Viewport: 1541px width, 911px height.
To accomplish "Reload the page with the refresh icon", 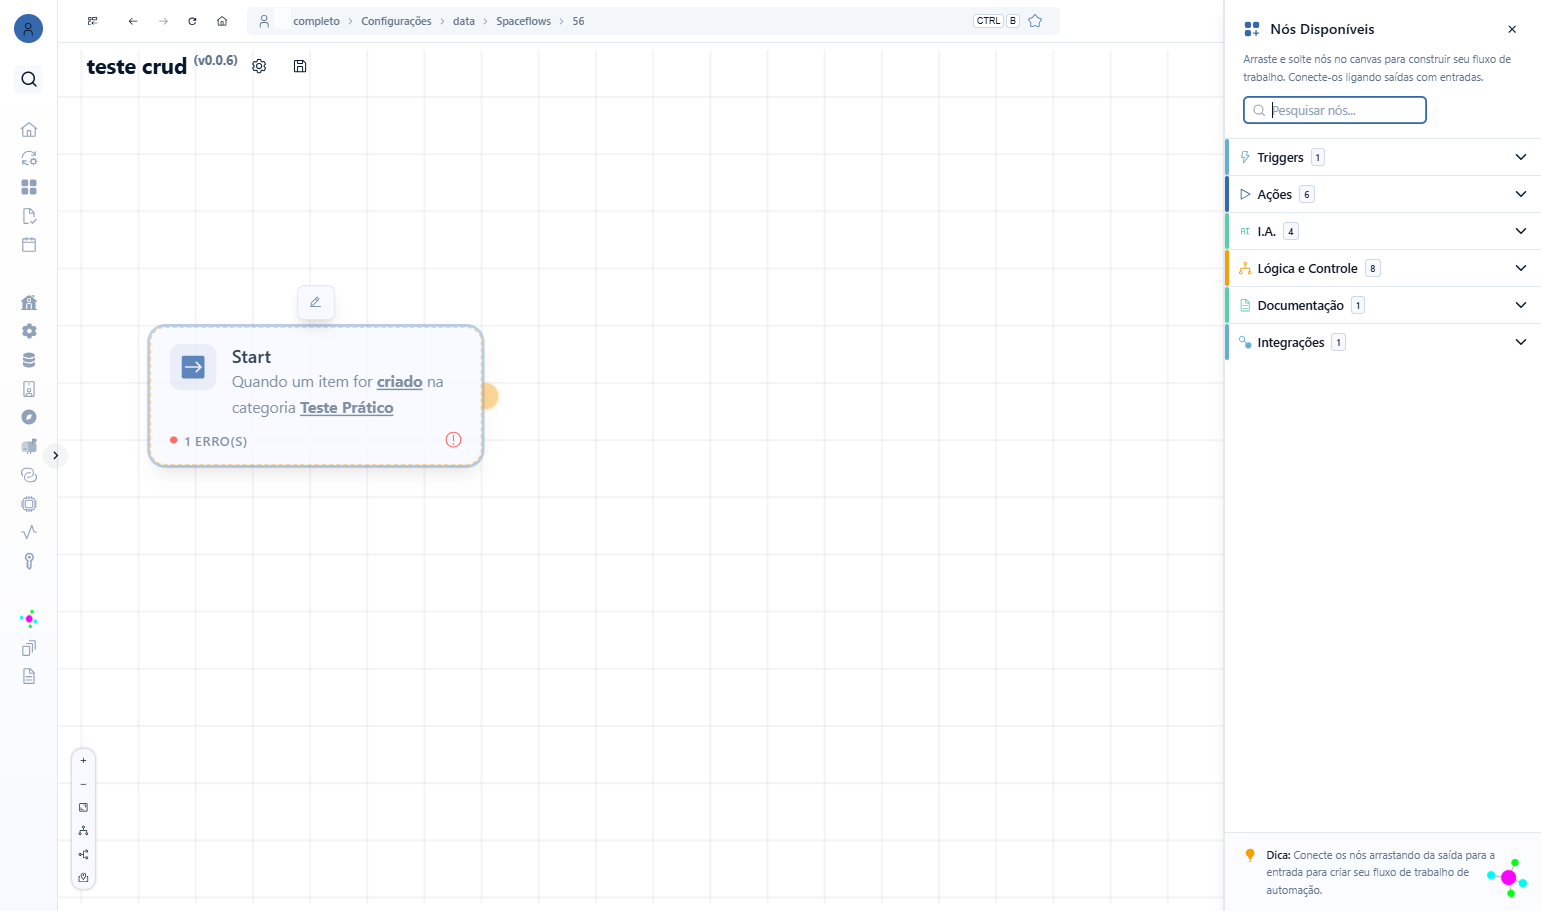I will [x=192, y=21].
